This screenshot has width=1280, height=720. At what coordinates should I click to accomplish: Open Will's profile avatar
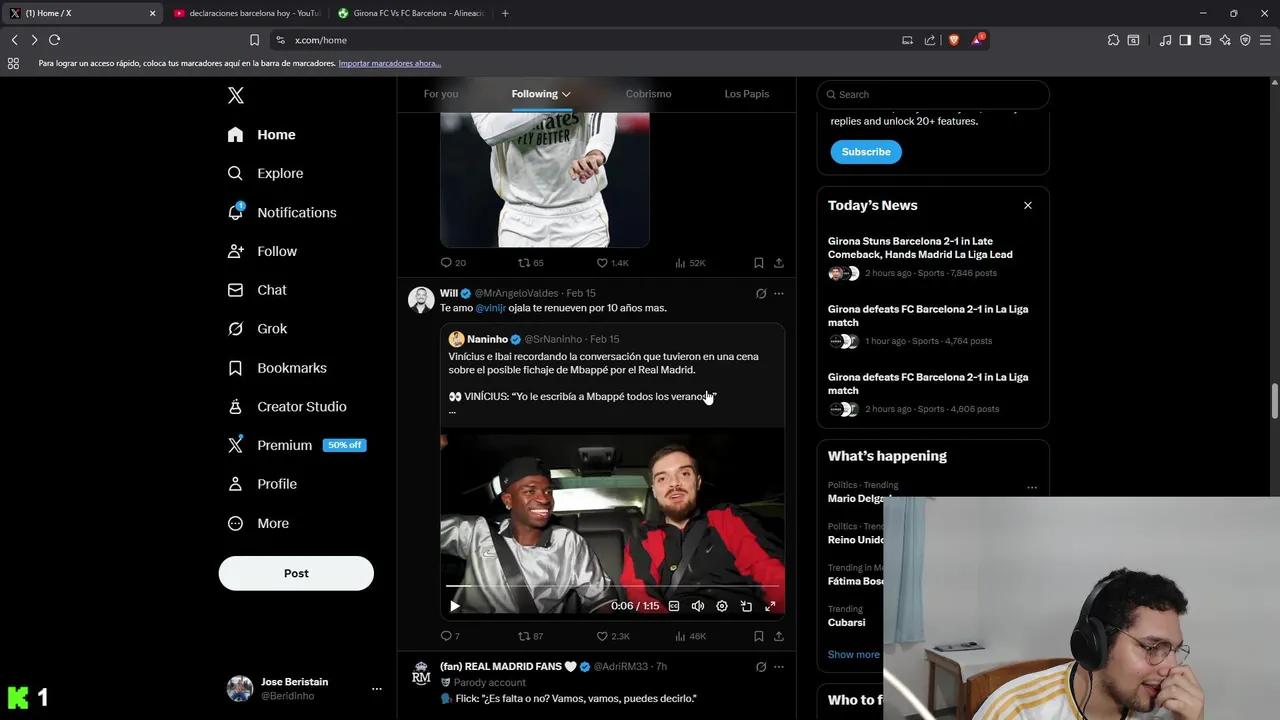pos(421,300)
